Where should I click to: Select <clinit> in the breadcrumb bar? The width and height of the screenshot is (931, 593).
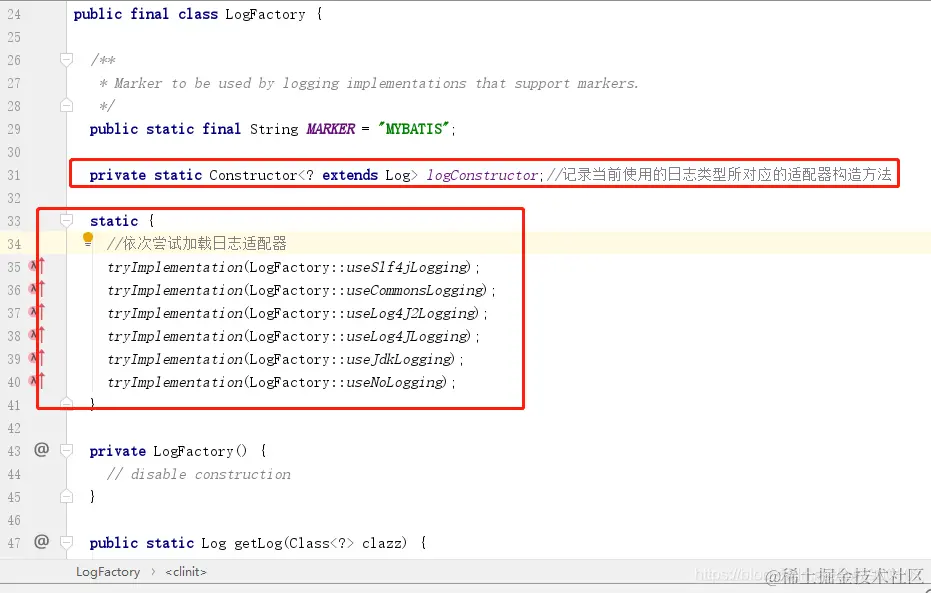[x=186, y=572]
